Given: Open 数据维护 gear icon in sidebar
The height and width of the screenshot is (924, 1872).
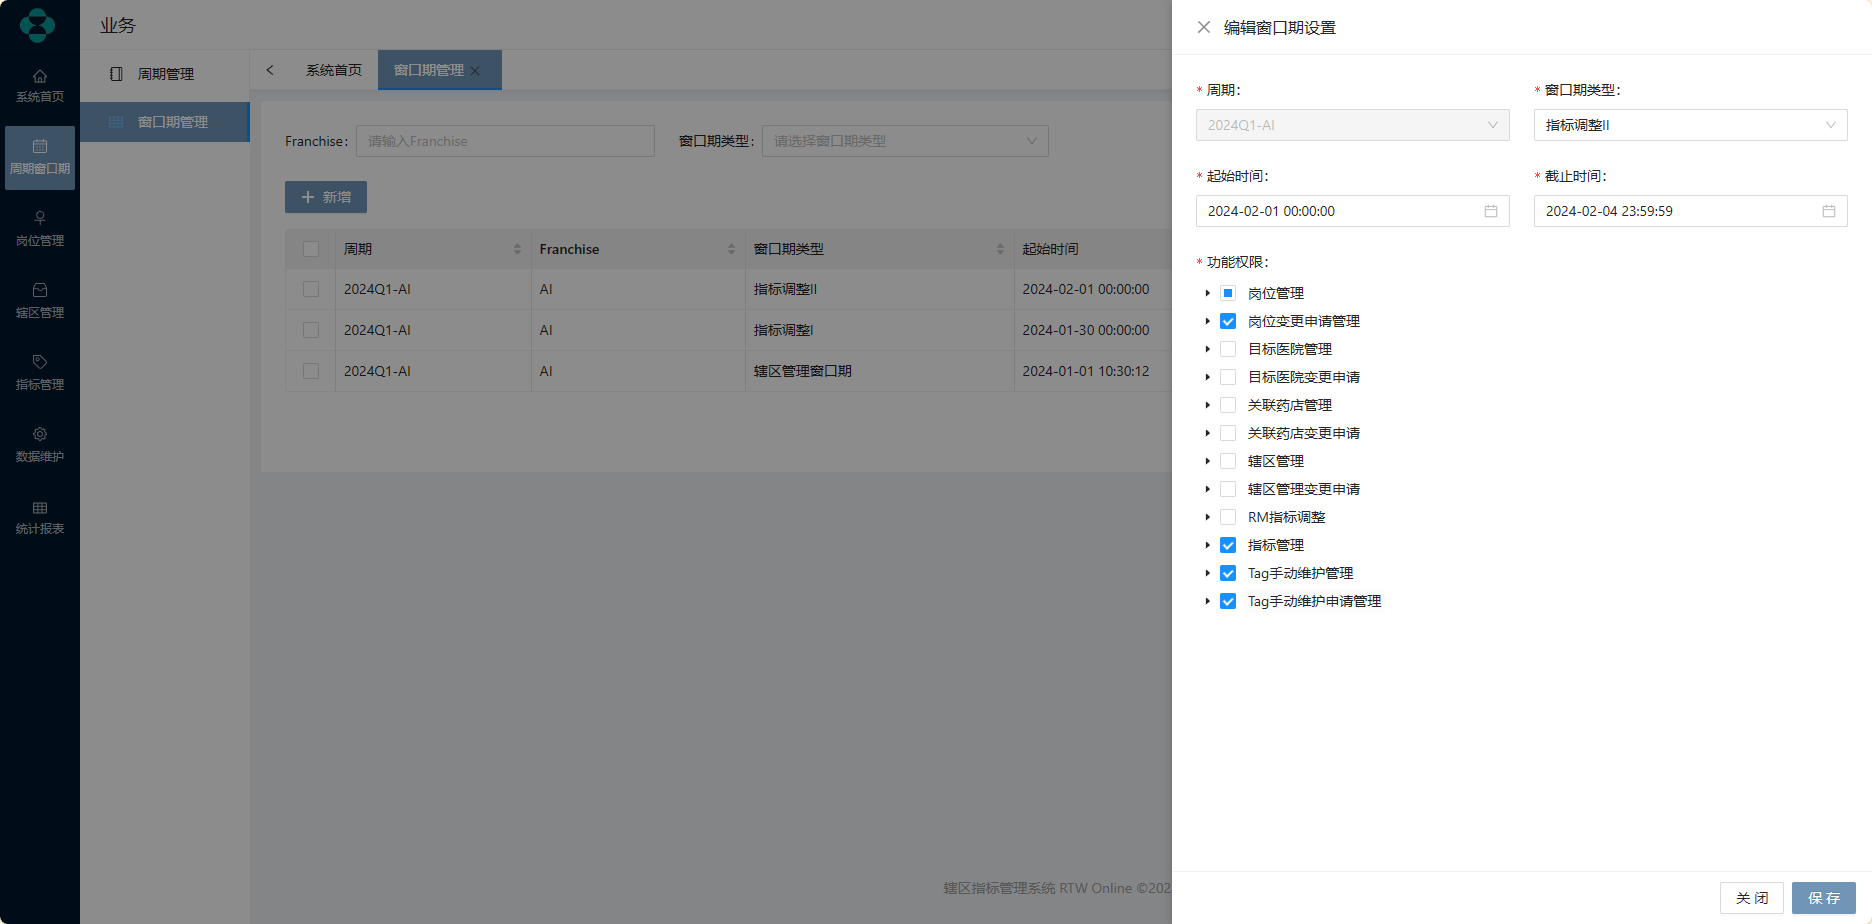Looking at the screenshot, I should coord(40,434).
